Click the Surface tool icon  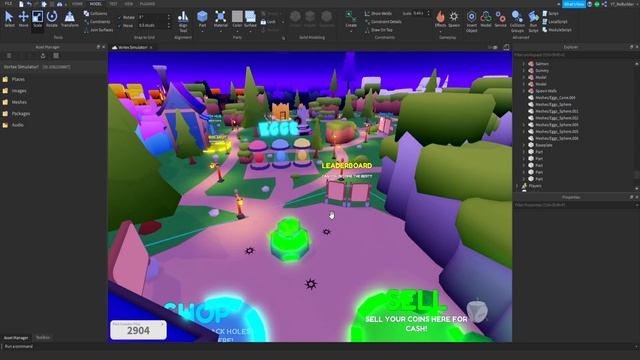coord(250,17)
